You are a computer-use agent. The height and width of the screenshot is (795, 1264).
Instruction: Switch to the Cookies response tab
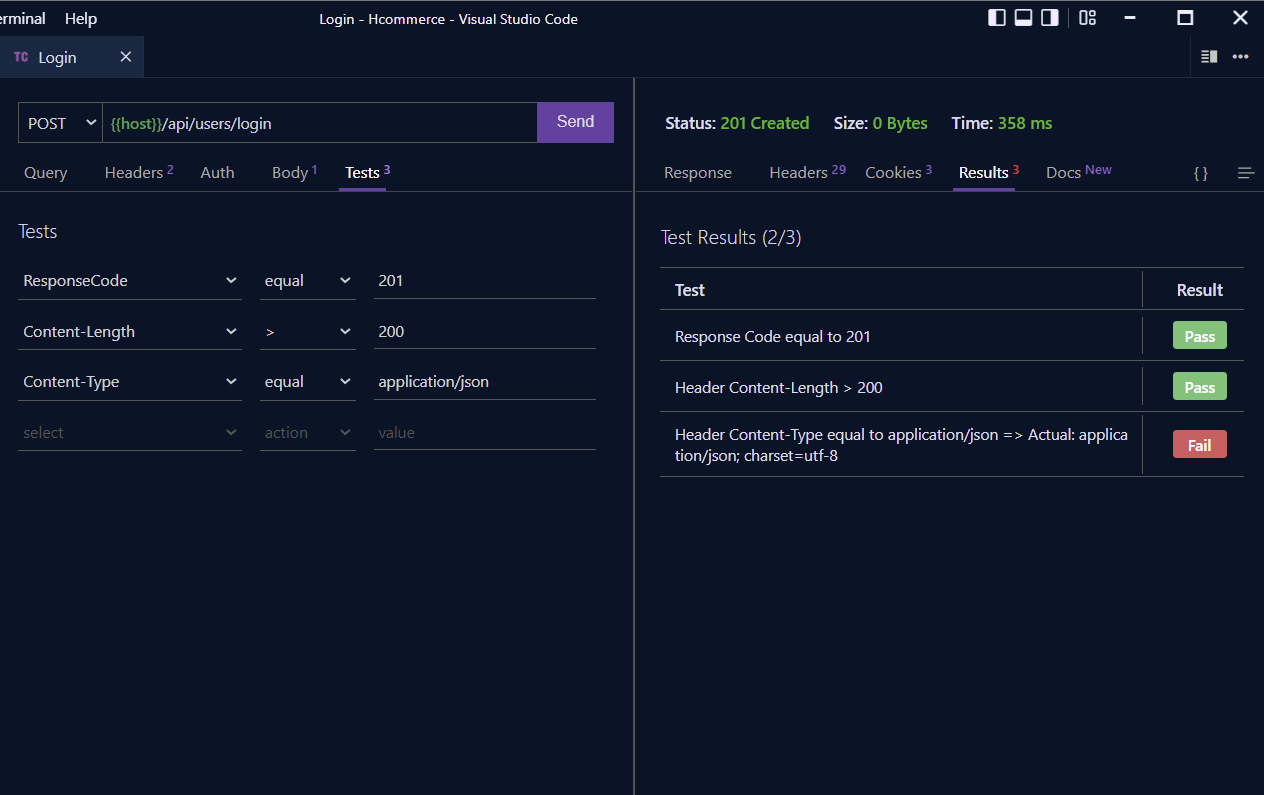point(894,172)
